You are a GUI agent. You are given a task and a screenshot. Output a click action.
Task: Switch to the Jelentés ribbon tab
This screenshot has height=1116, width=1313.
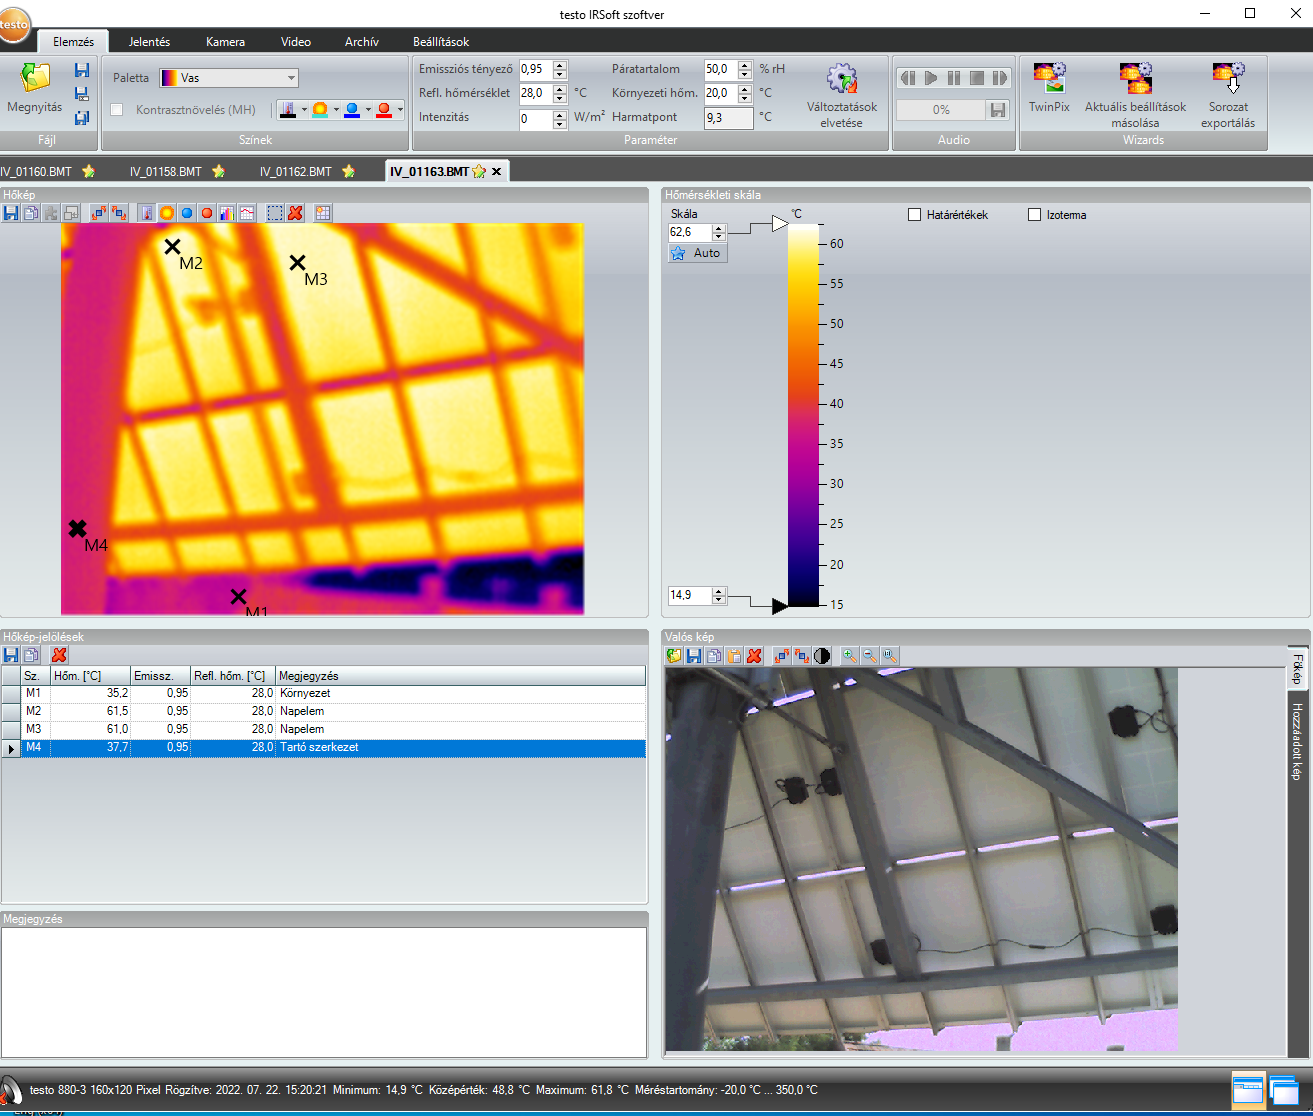coord(149,42)
